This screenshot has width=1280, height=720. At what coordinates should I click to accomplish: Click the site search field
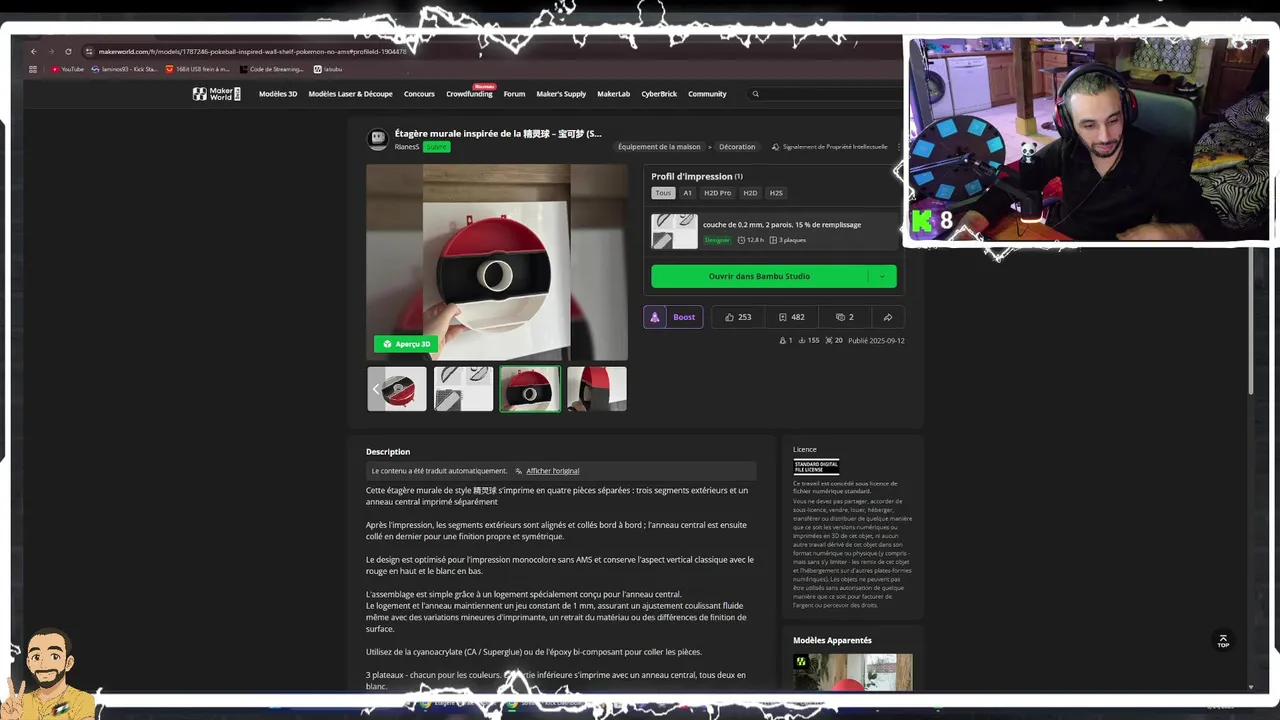tap(825, 94)
